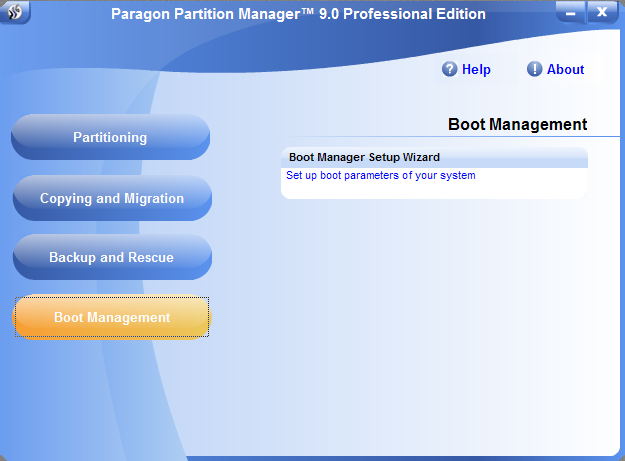
Task: Launch the Boot Manager Setup Wizard
Action: coord(364,157)
